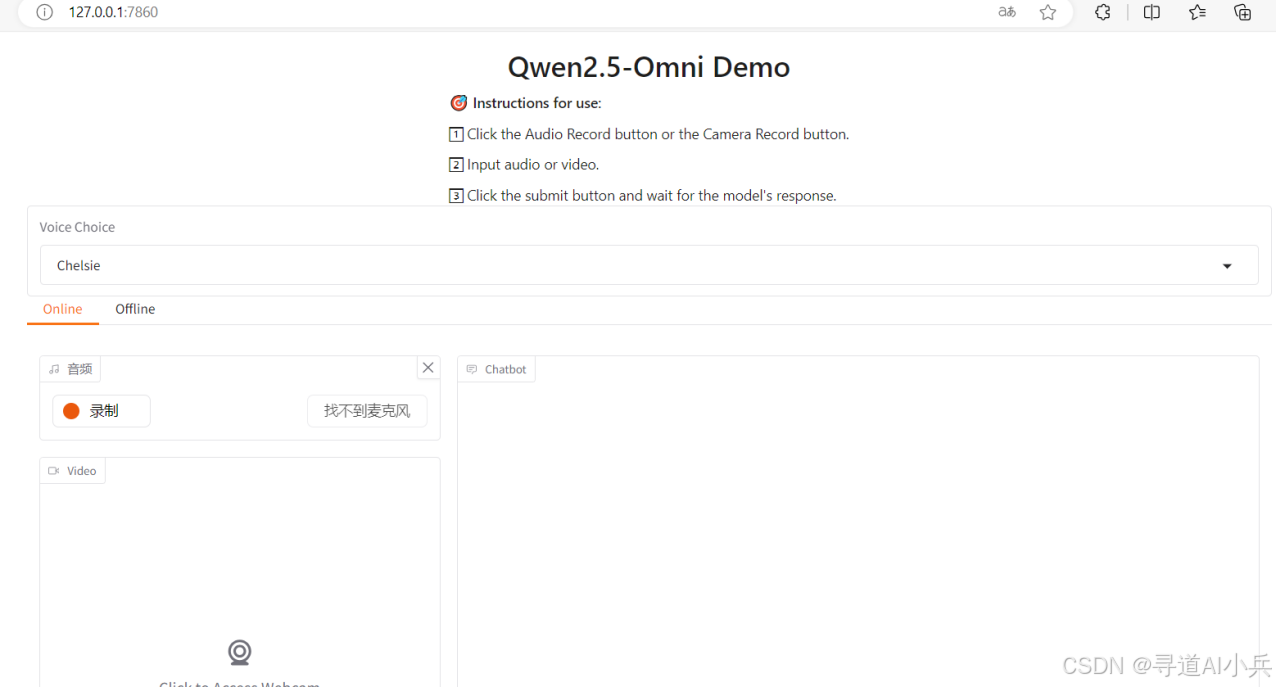
Task: Switch to the Offline tab
Action: [x=135, y=309]
